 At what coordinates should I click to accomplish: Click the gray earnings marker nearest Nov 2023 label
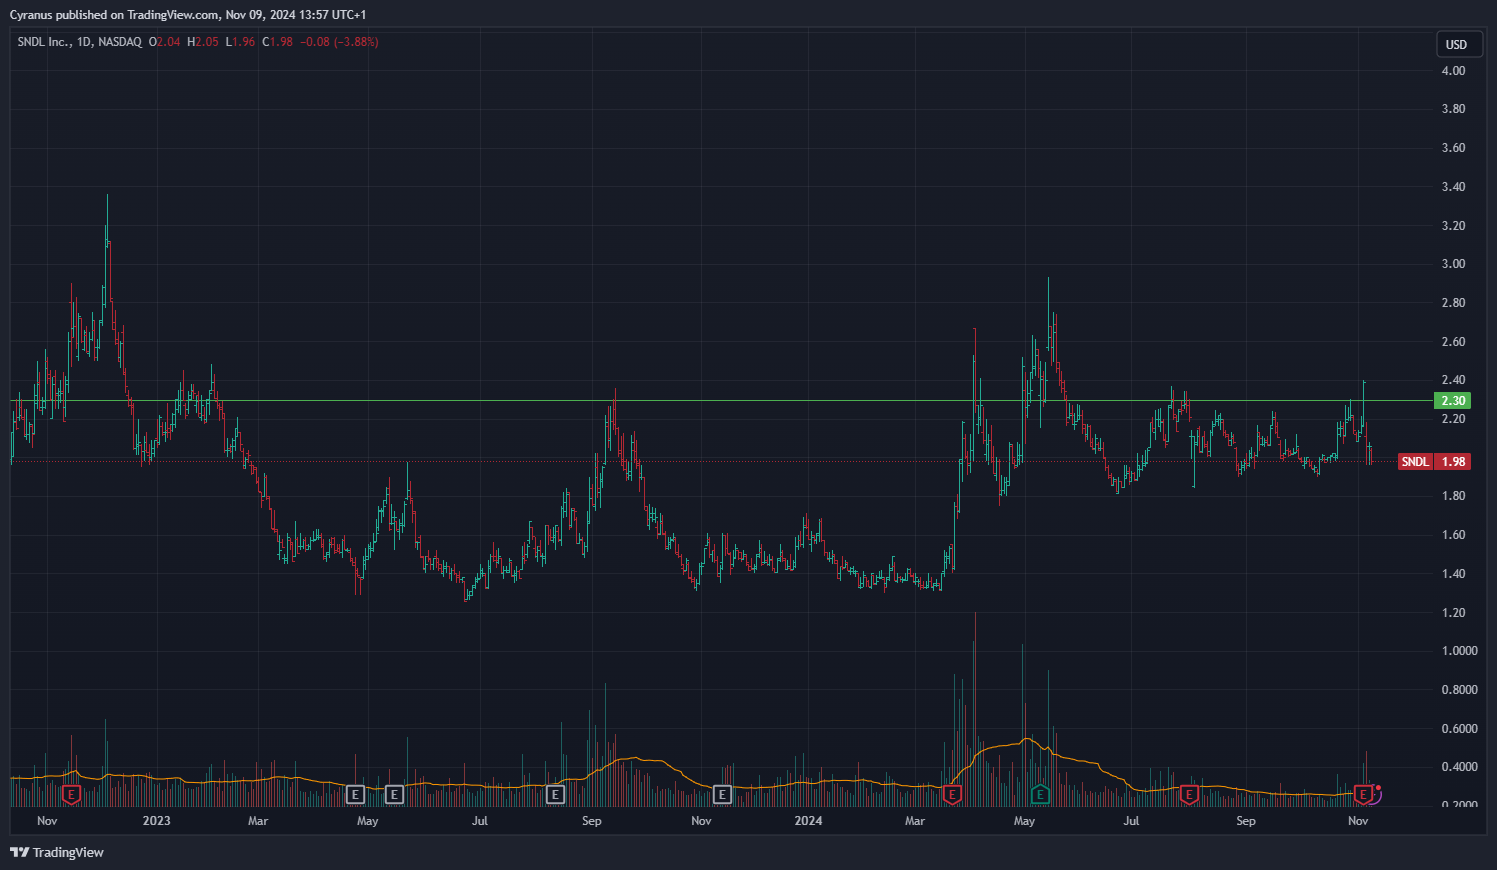tap(722, 795)
